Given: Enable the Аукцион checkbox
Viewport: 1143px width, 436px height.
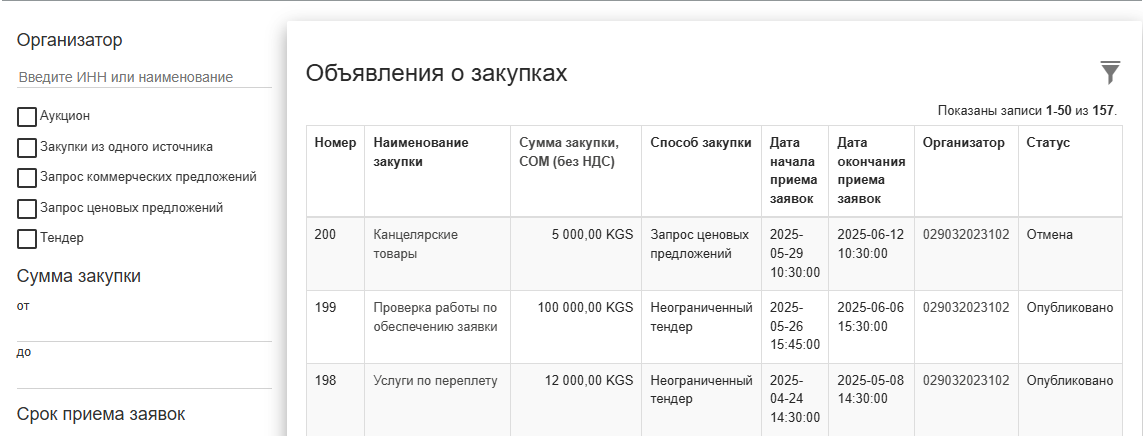Looking at the screenshot, I should point(26,117).
